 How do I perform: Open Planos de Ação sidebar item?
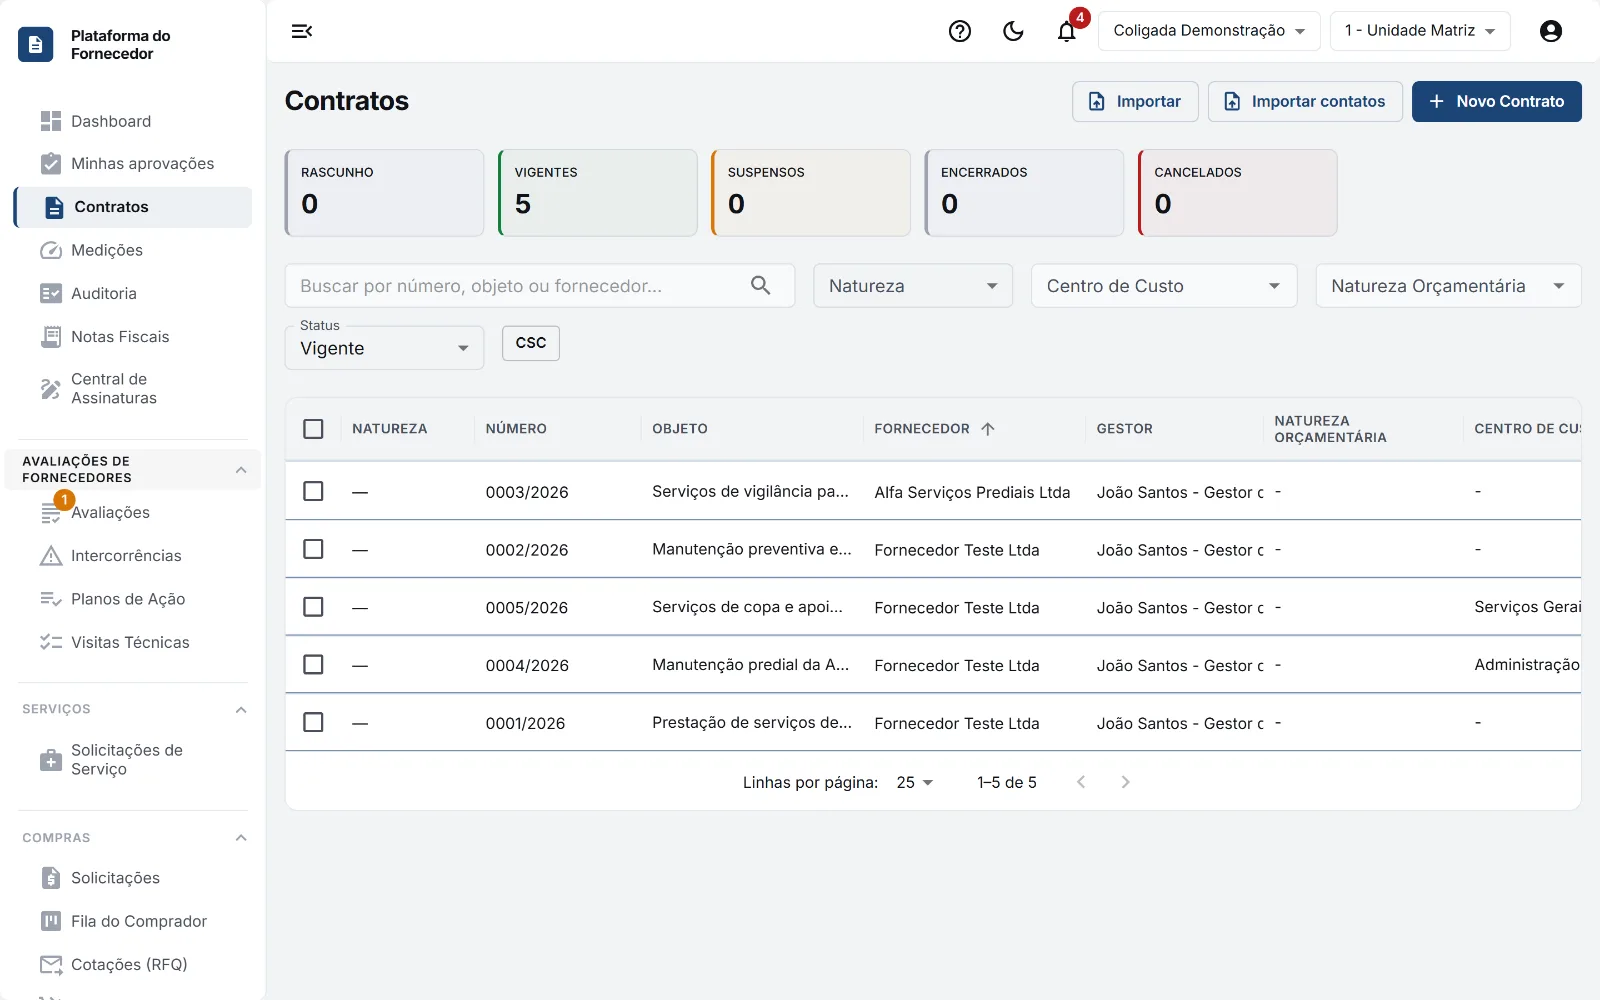click(x=133, y=599)
